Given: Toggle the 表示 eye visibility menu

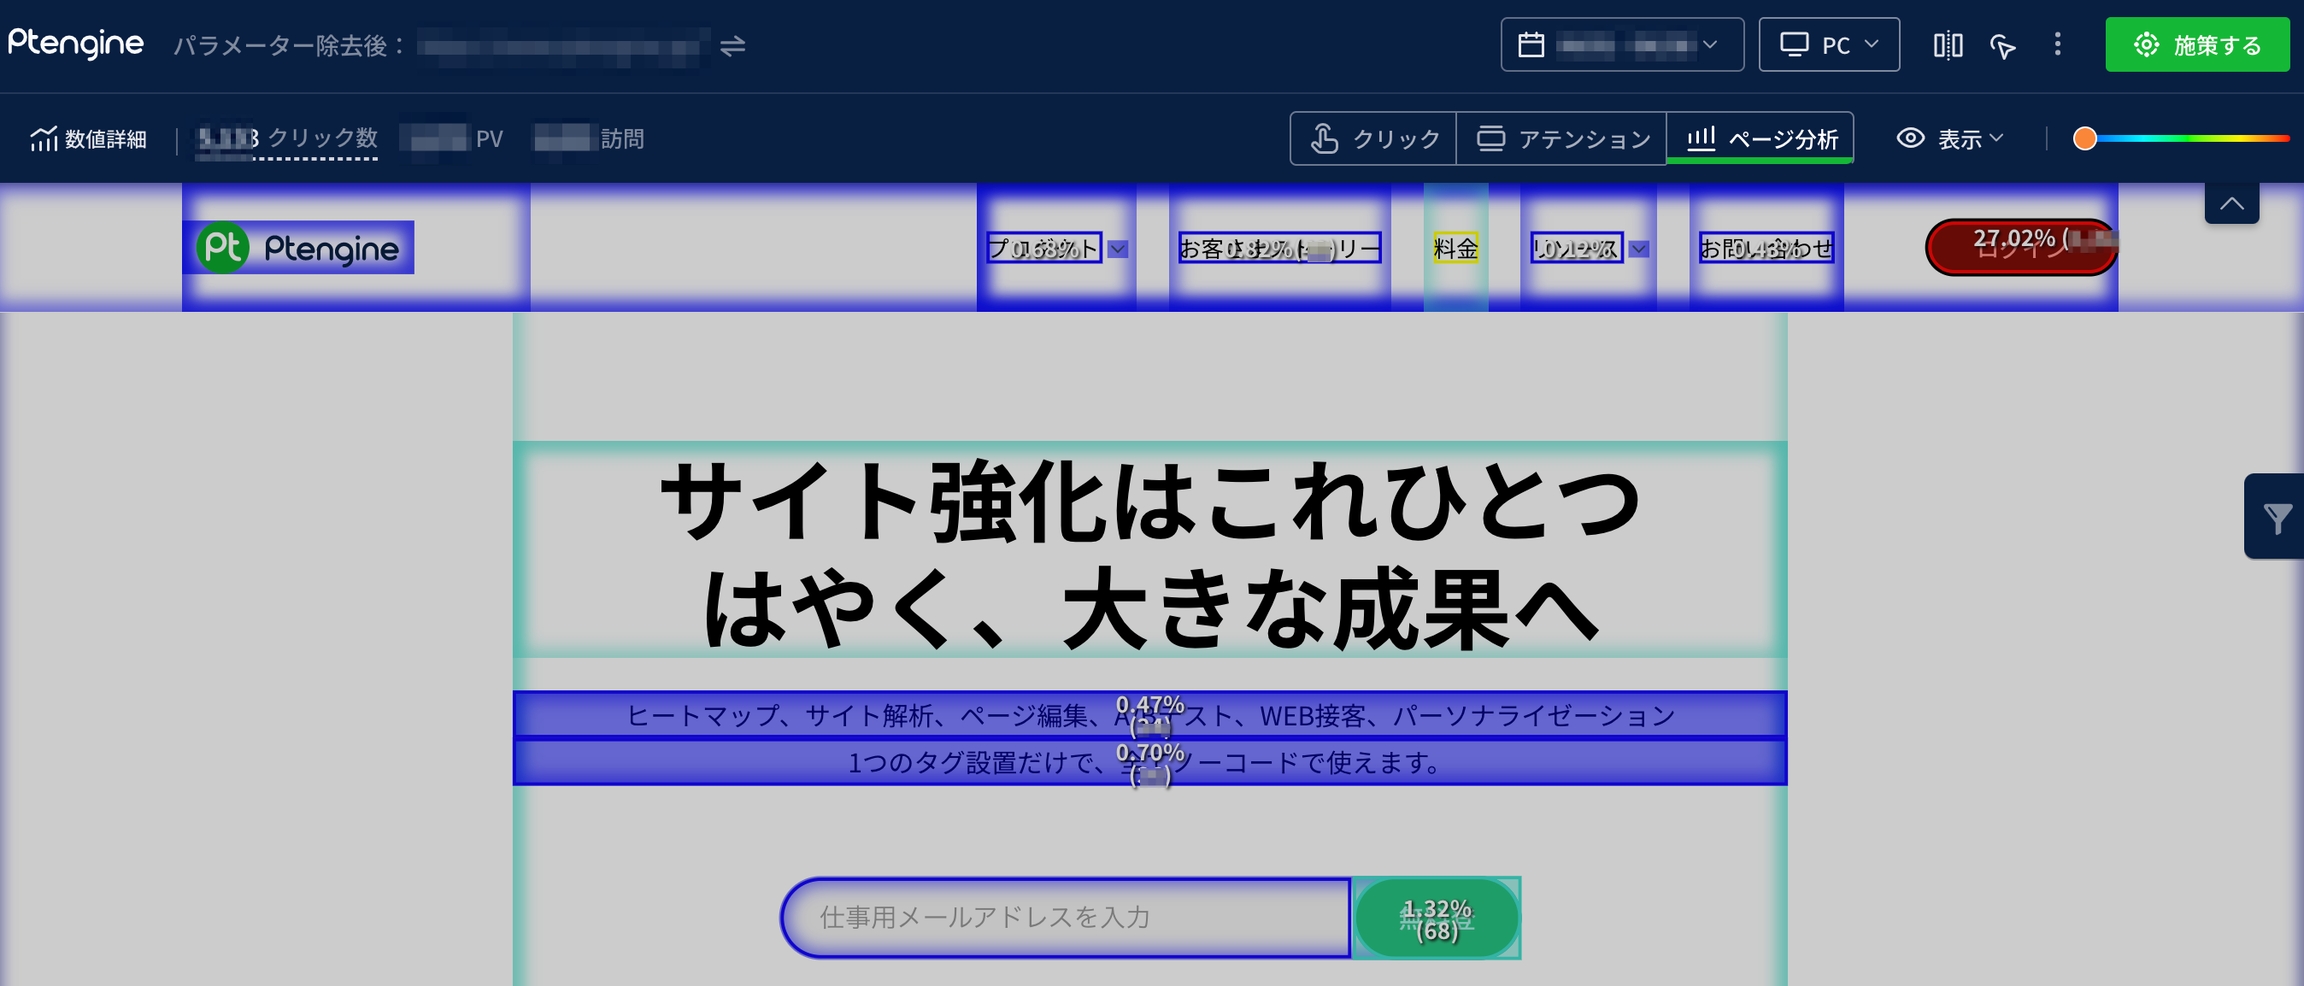Looking at the screenshot, I should 1949,139.
